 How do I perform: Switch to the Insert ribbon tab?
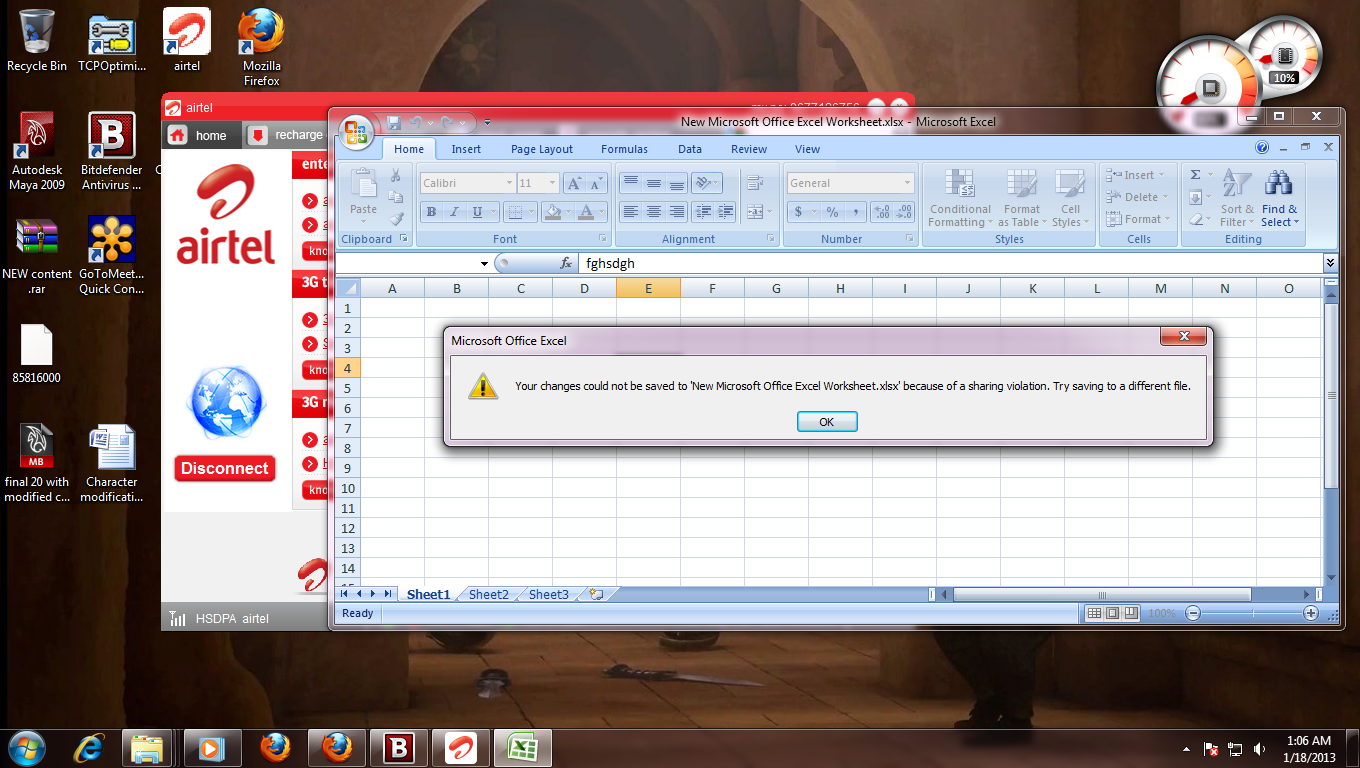[x=466, y=149]
